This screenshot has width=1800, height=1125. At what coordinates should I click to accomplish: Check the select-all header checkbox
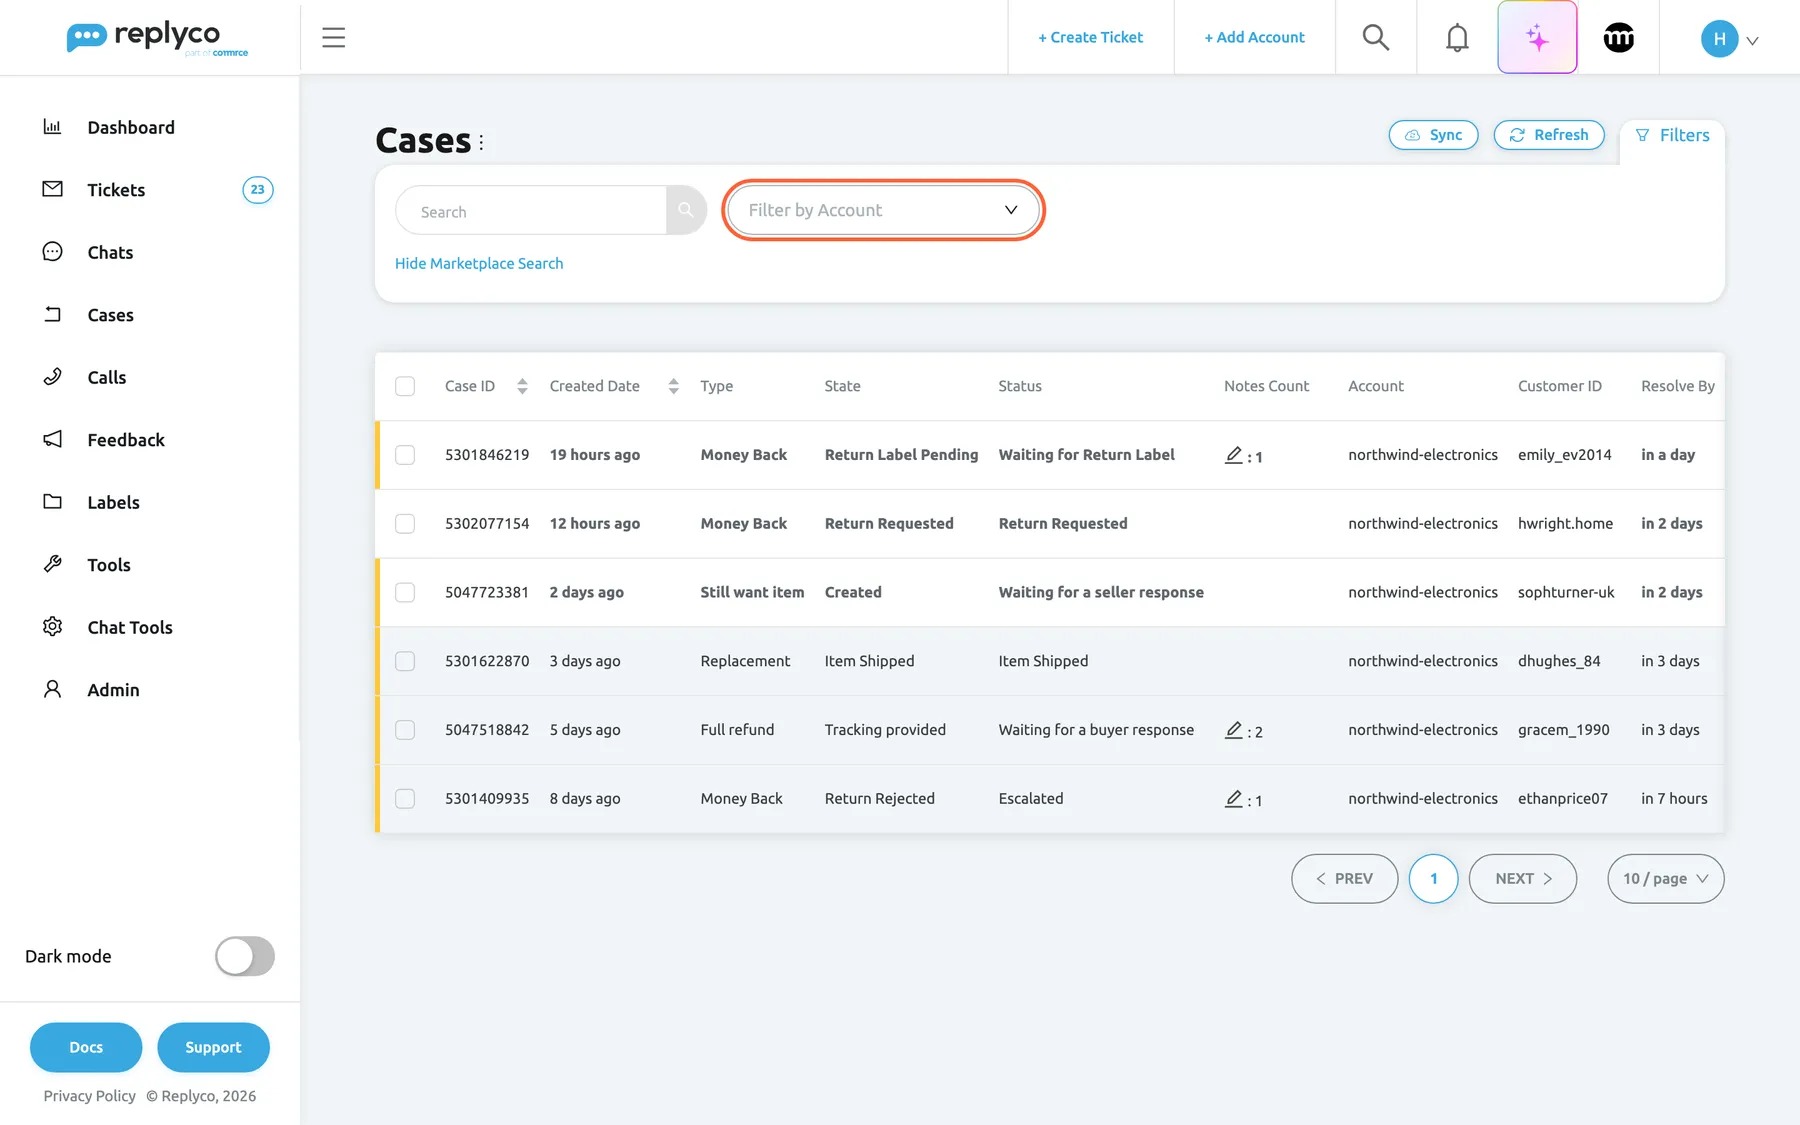pyautogui.click(x=405, y=386)
